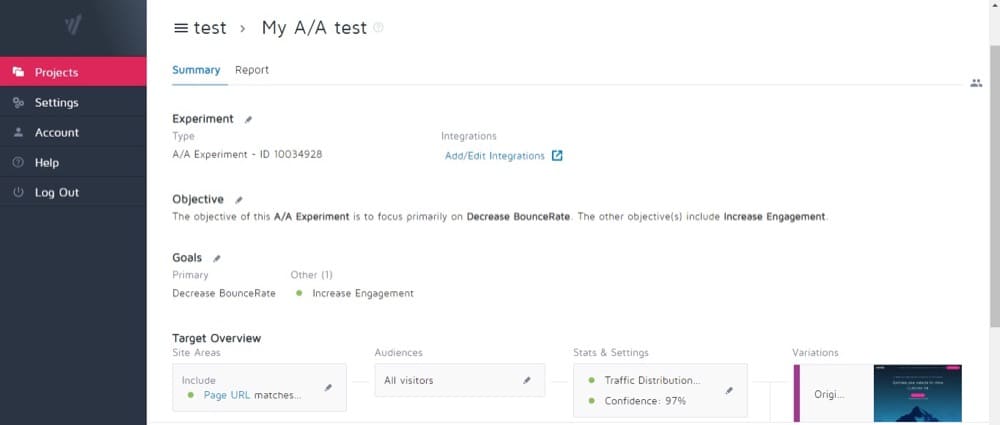Go to Settings in the sidebar

(56, 102)
